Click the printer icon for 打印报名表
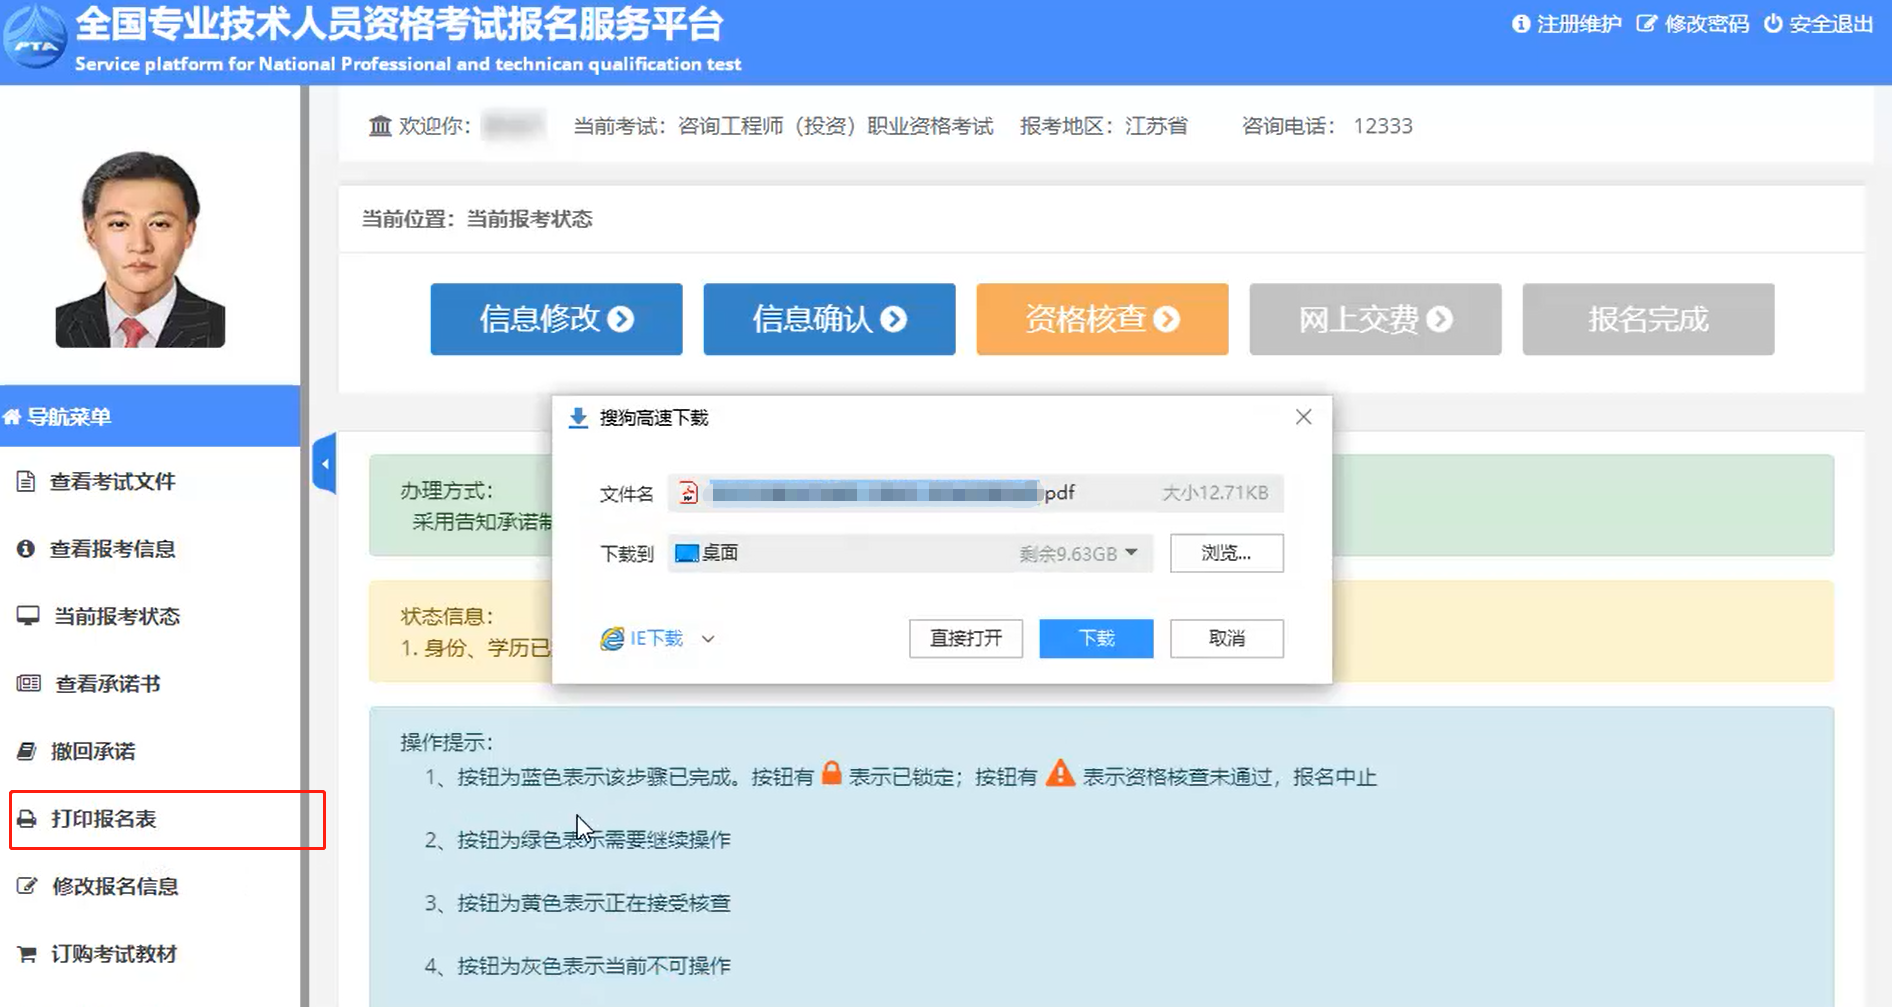This screenshot has width=1892, height=1007. [27, 819]
